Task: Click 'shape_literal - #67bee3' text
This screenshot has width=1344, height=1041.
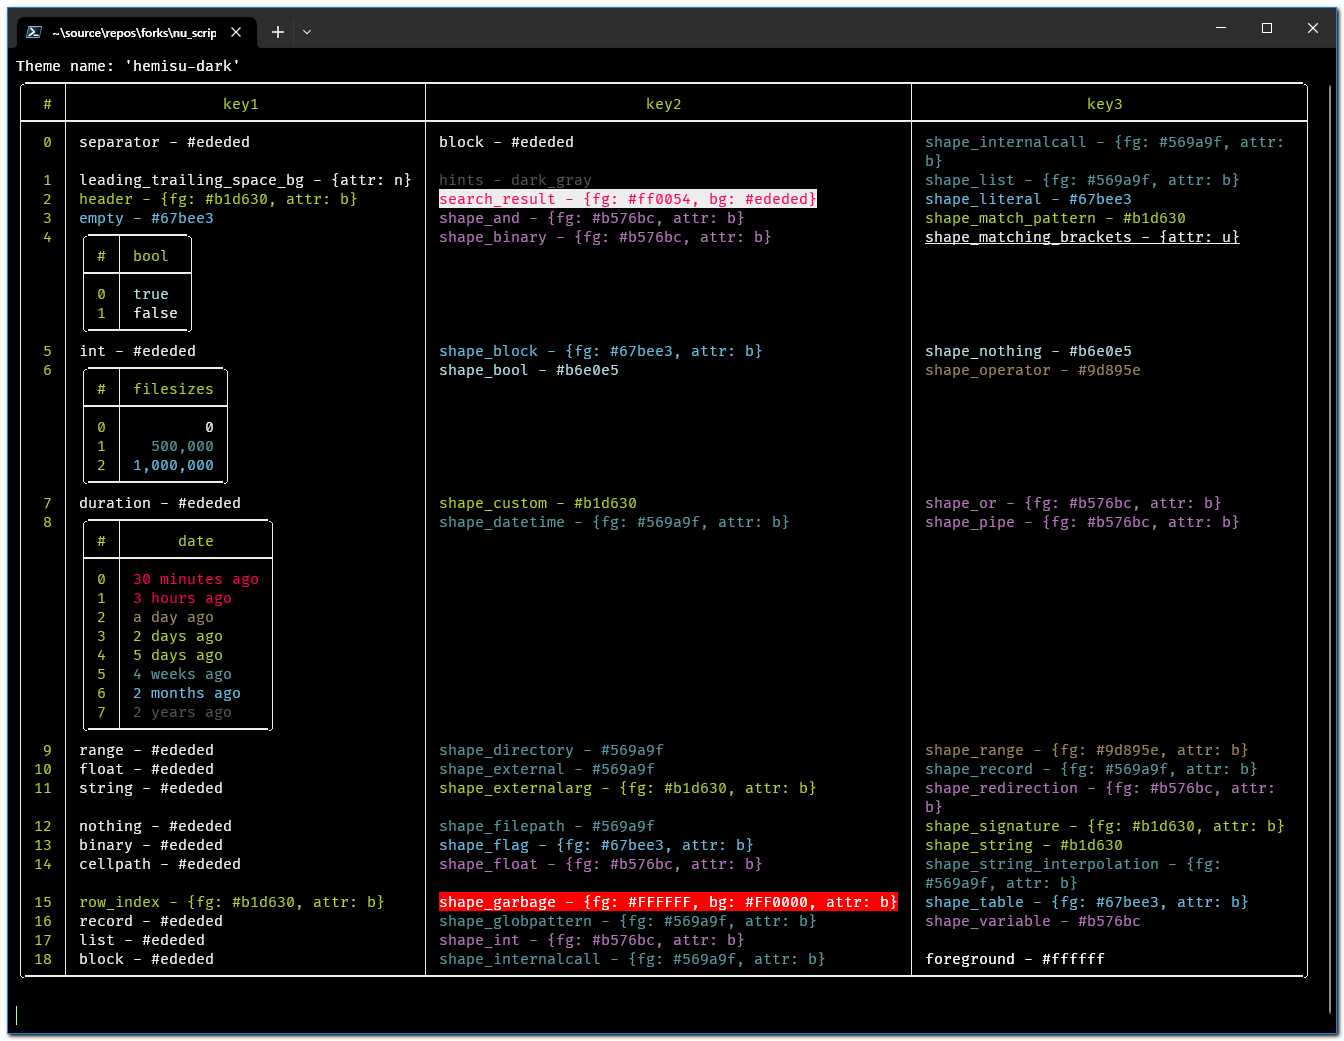Action: tap(1028, 199)
